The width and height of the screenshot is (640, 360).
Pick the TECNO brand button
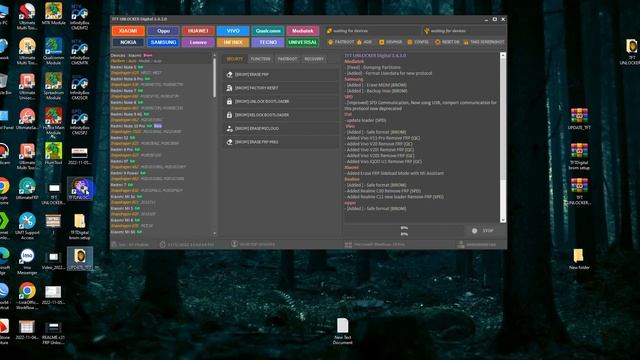coord(268,42)
